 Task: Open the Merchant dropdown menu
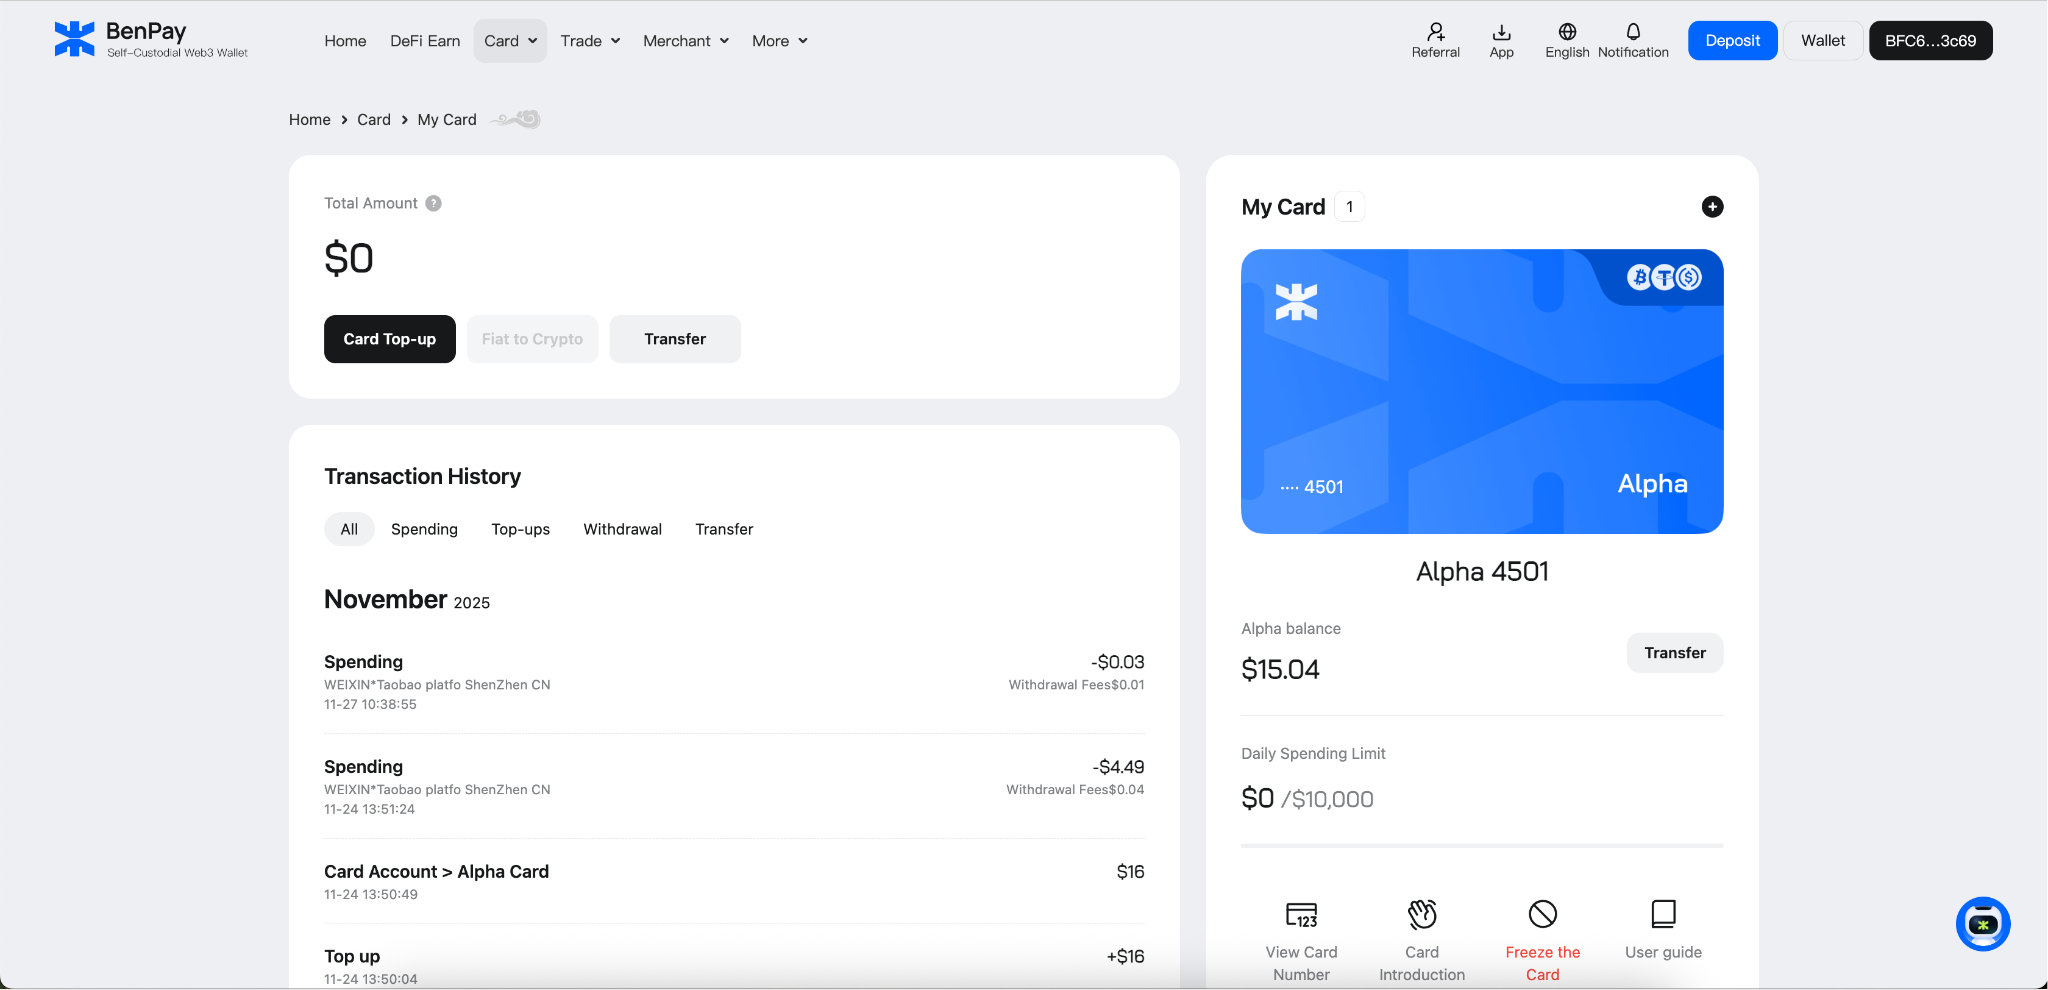pos(685,40)
